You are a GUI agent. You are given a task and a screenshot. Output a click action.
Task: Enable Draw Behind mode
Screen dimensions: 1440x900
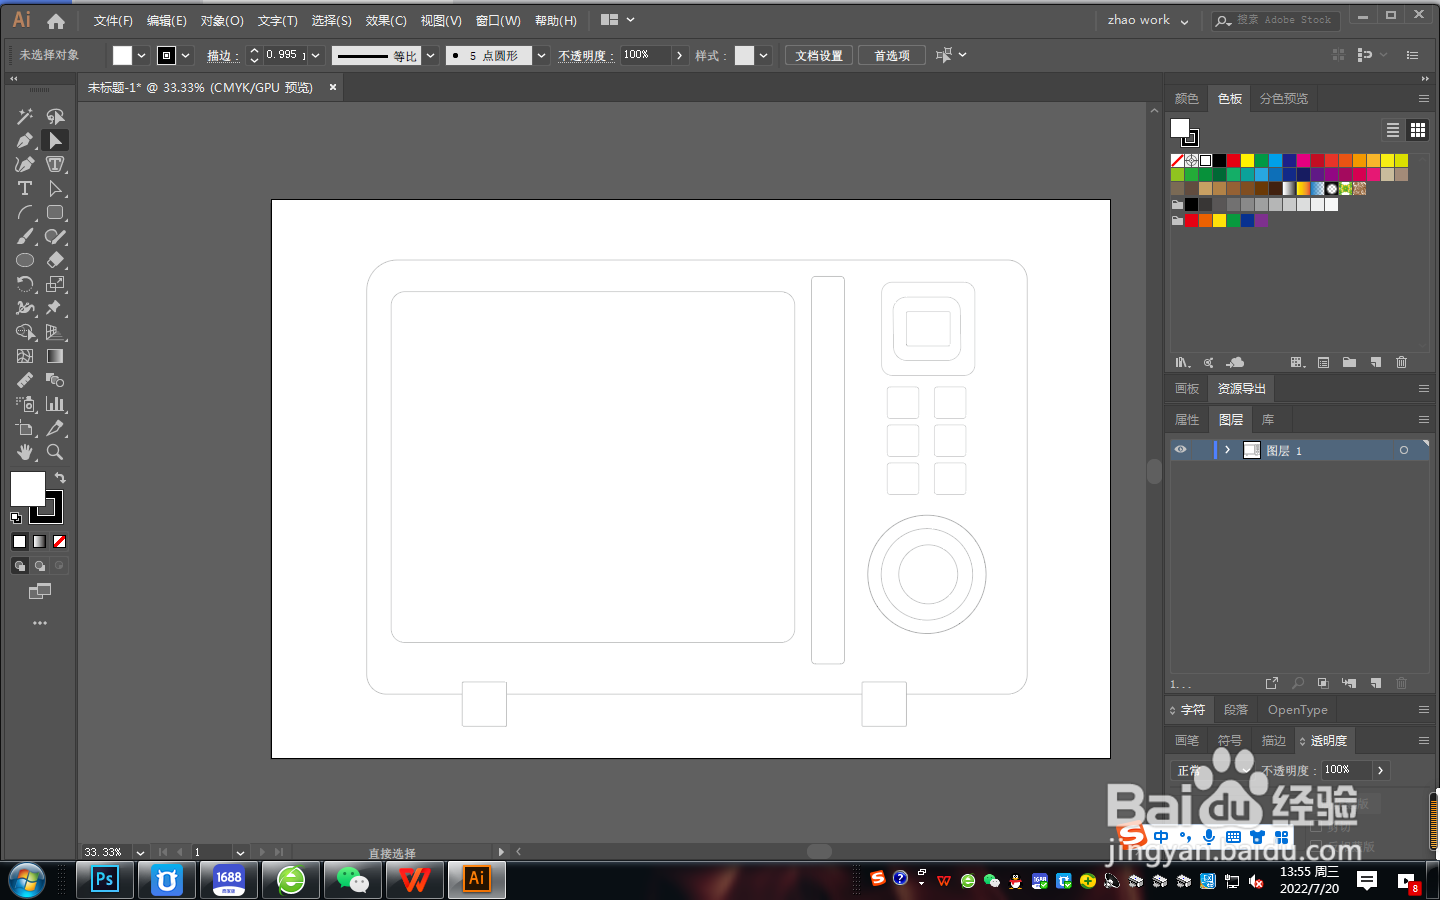point(39,566)
